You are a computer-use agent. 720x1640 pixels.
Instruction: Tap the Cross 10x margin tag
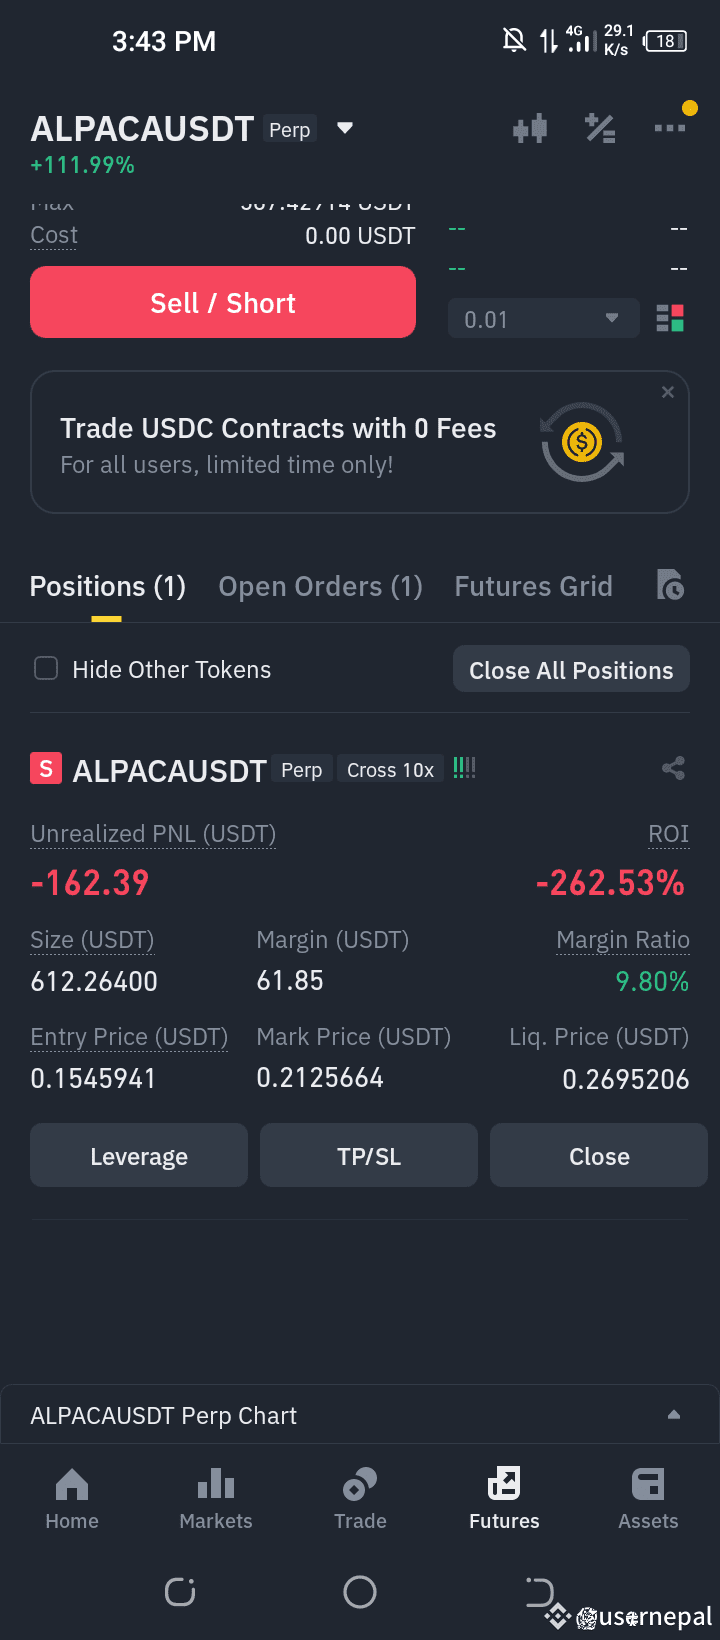pyautogui.click(x=391, y=770)
